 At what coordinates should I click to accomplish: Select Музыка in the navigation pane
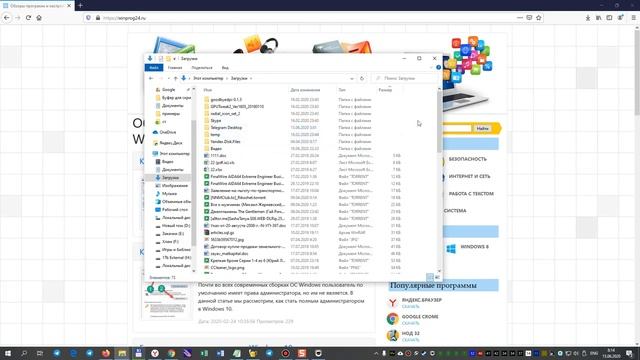[x=169, y=194]
